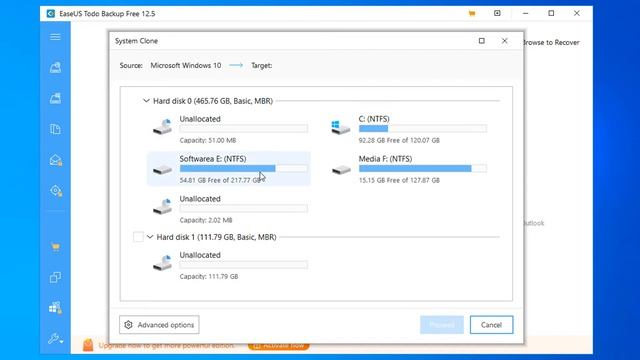
Task: Click the Advanced options button
Action: click(159, 325)
